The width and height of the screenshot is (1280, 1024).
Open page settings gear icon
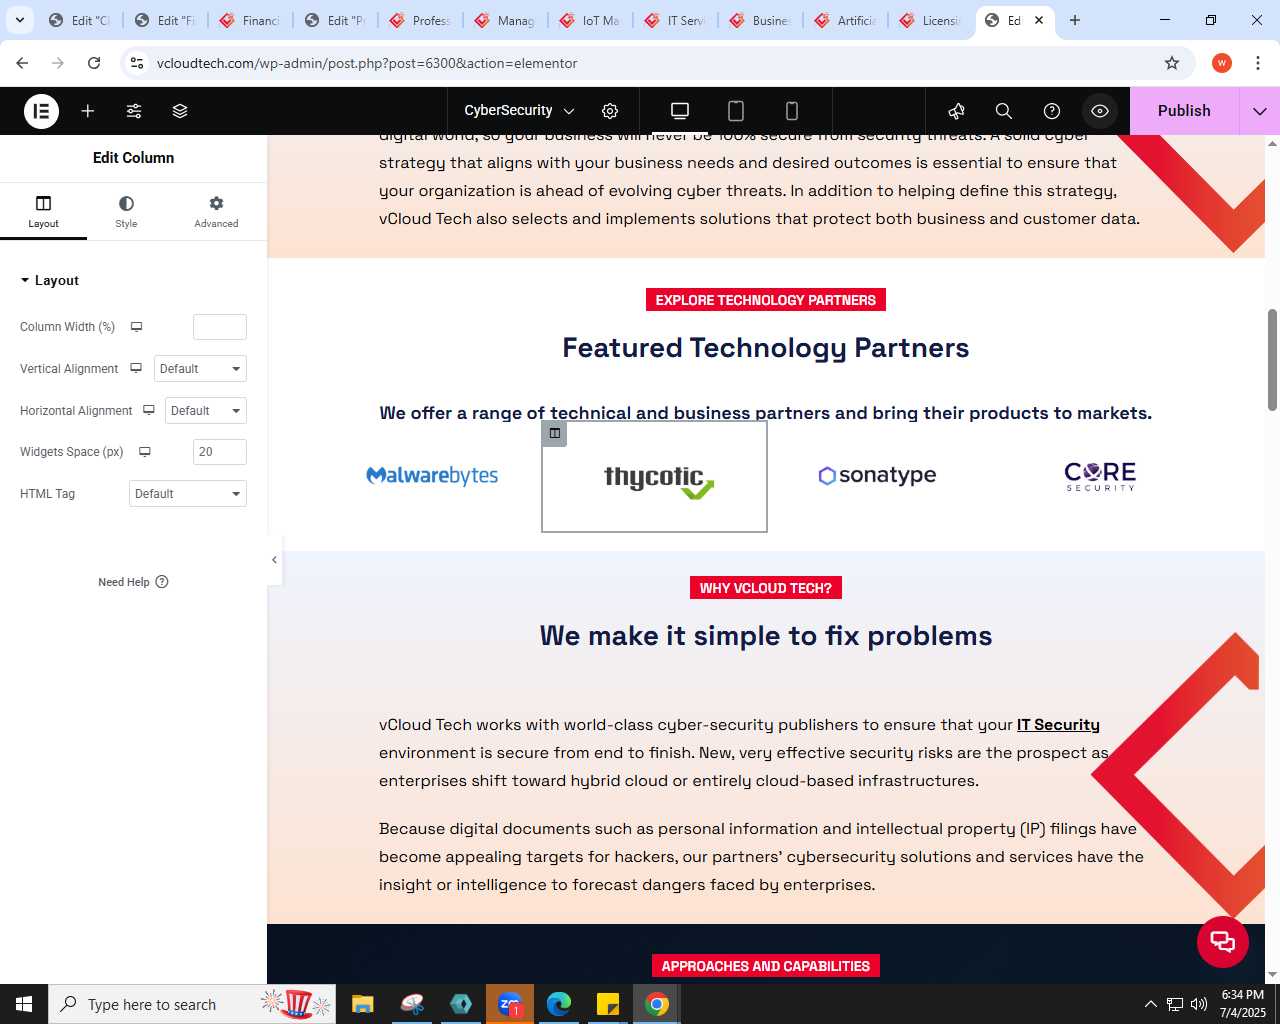click(x=610, y=111)
